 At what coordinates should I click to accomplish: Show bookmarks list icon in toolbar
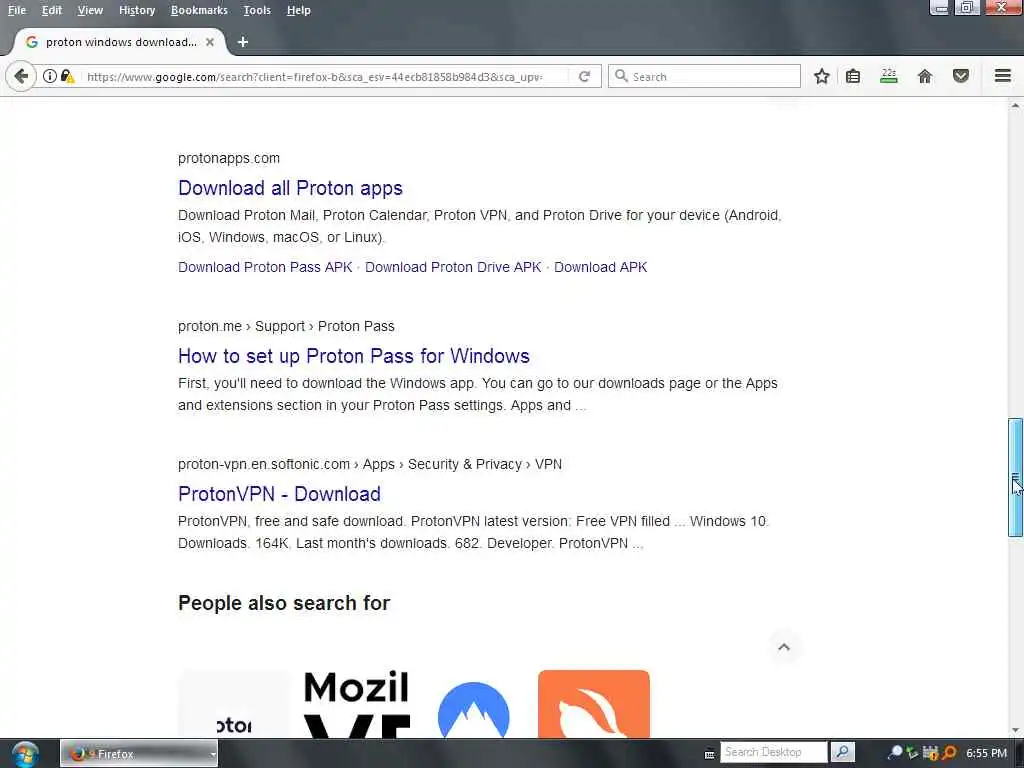853,76
